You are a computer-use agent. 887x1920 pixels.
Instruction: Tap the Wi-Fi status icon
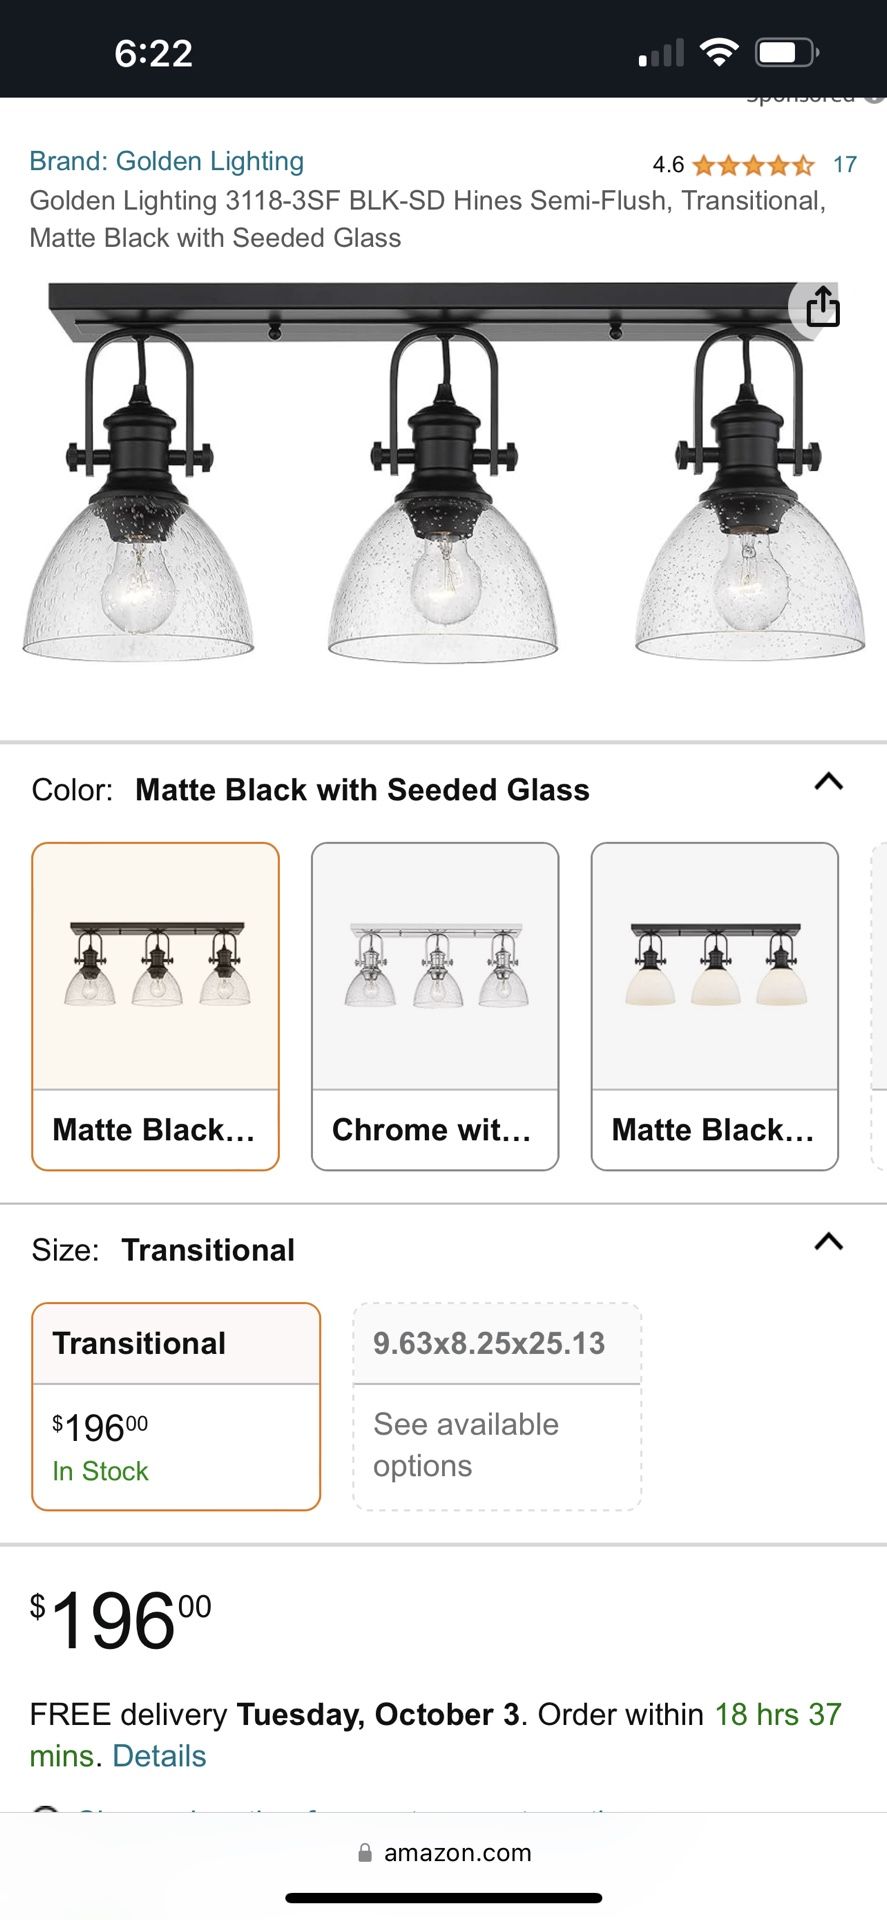point(718,52)
